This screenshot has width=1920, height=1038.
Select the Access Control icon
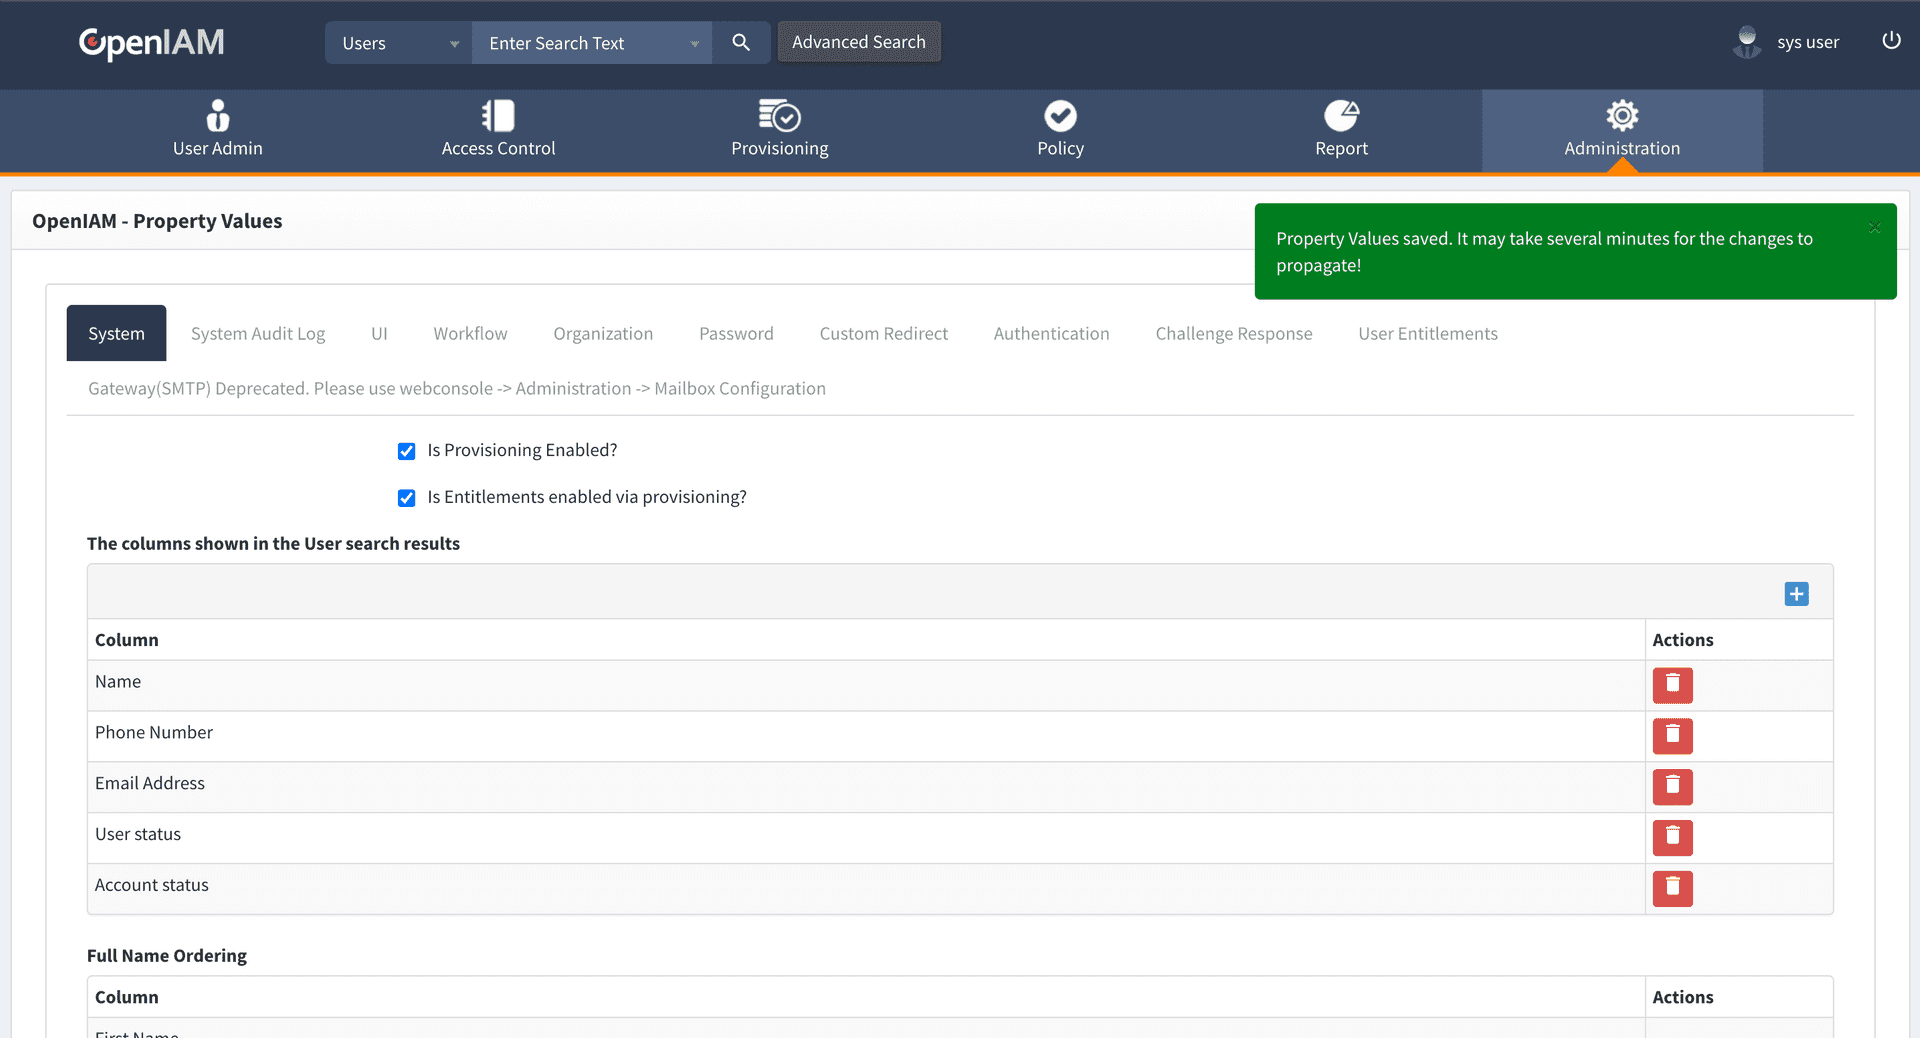tap(498, 128)
